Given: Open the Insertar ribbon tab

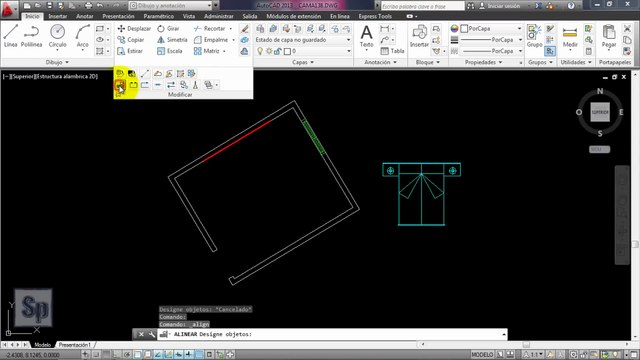Looking at the screenshot, I should click(58, 16).
